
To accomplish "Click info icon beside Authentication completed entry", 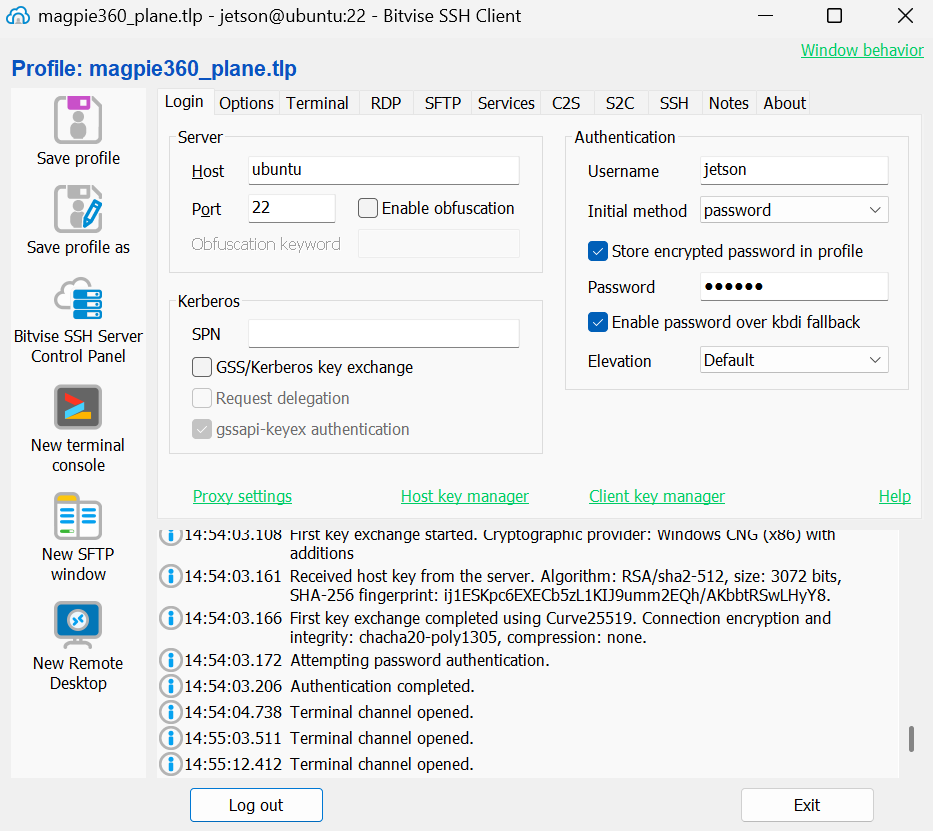I will 170,686.
